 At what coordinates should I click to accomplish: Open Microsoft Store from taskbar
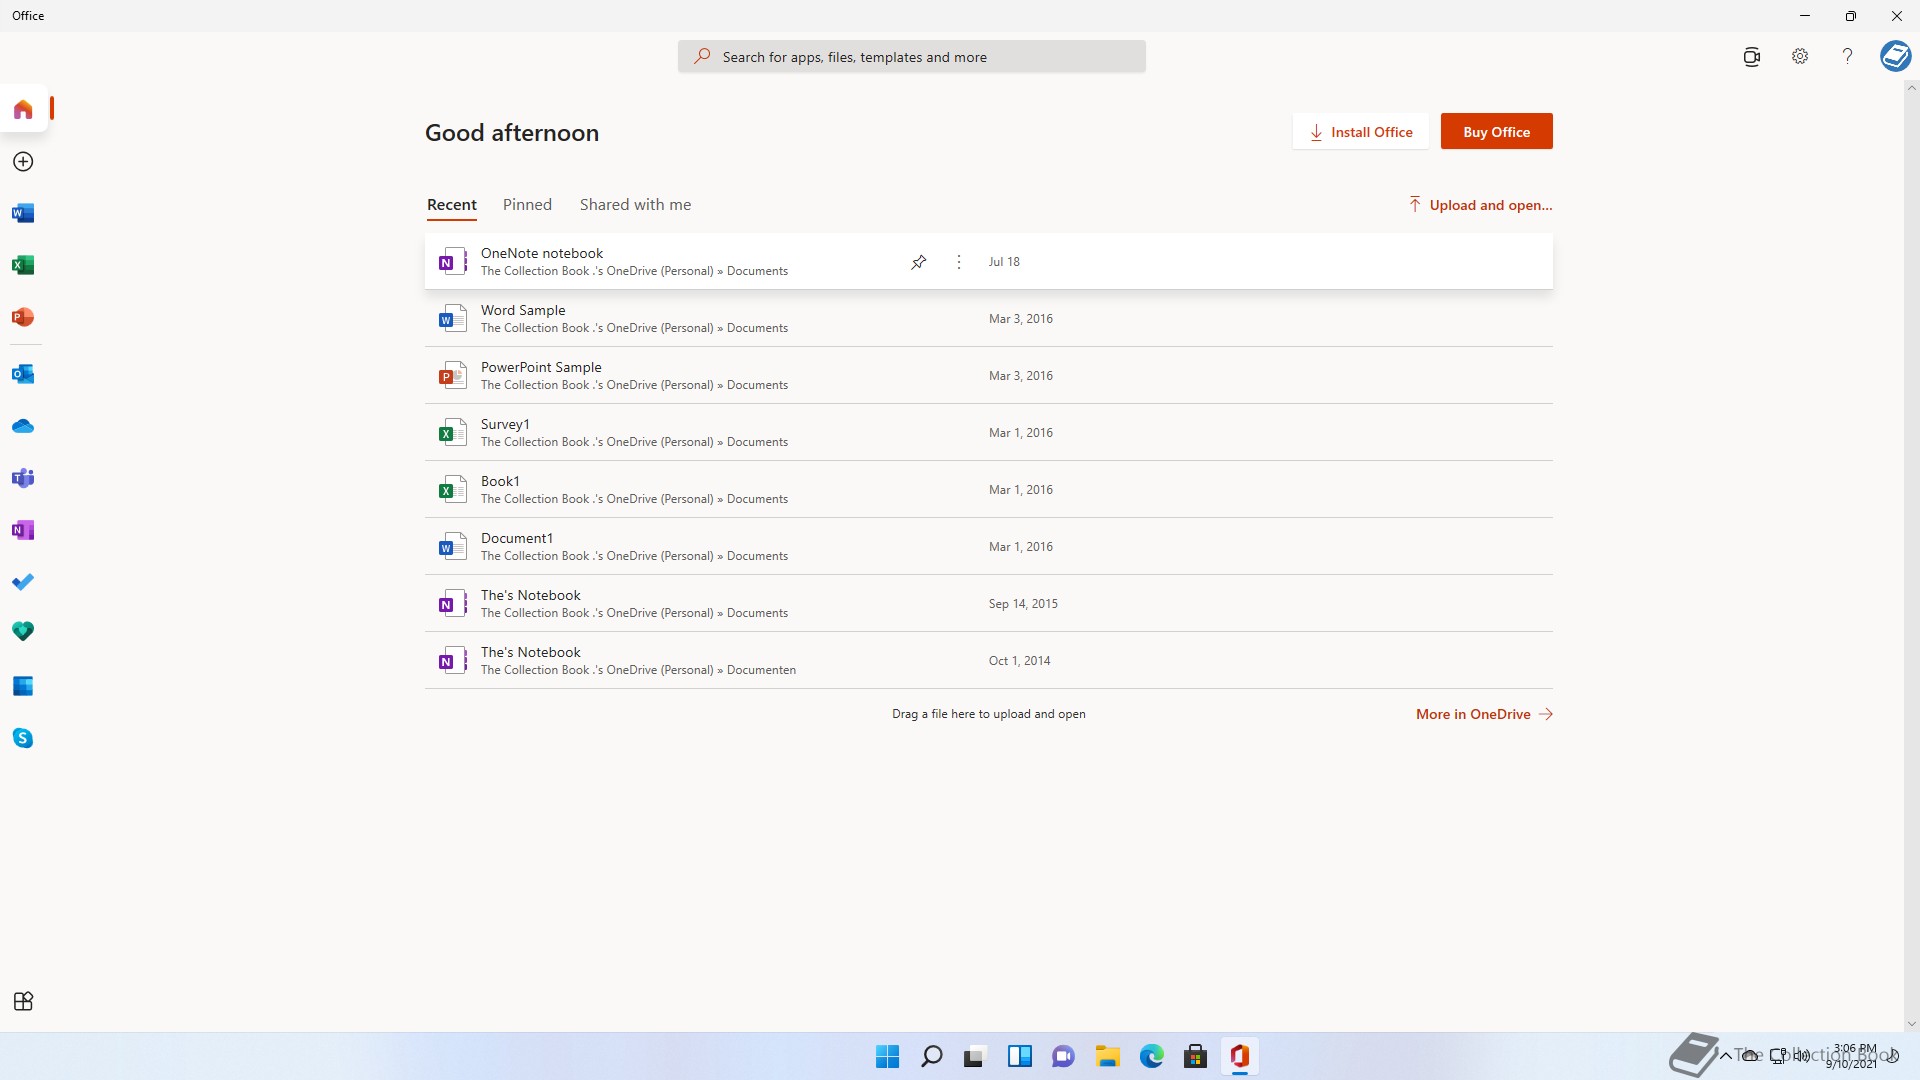[1195, 1056]
